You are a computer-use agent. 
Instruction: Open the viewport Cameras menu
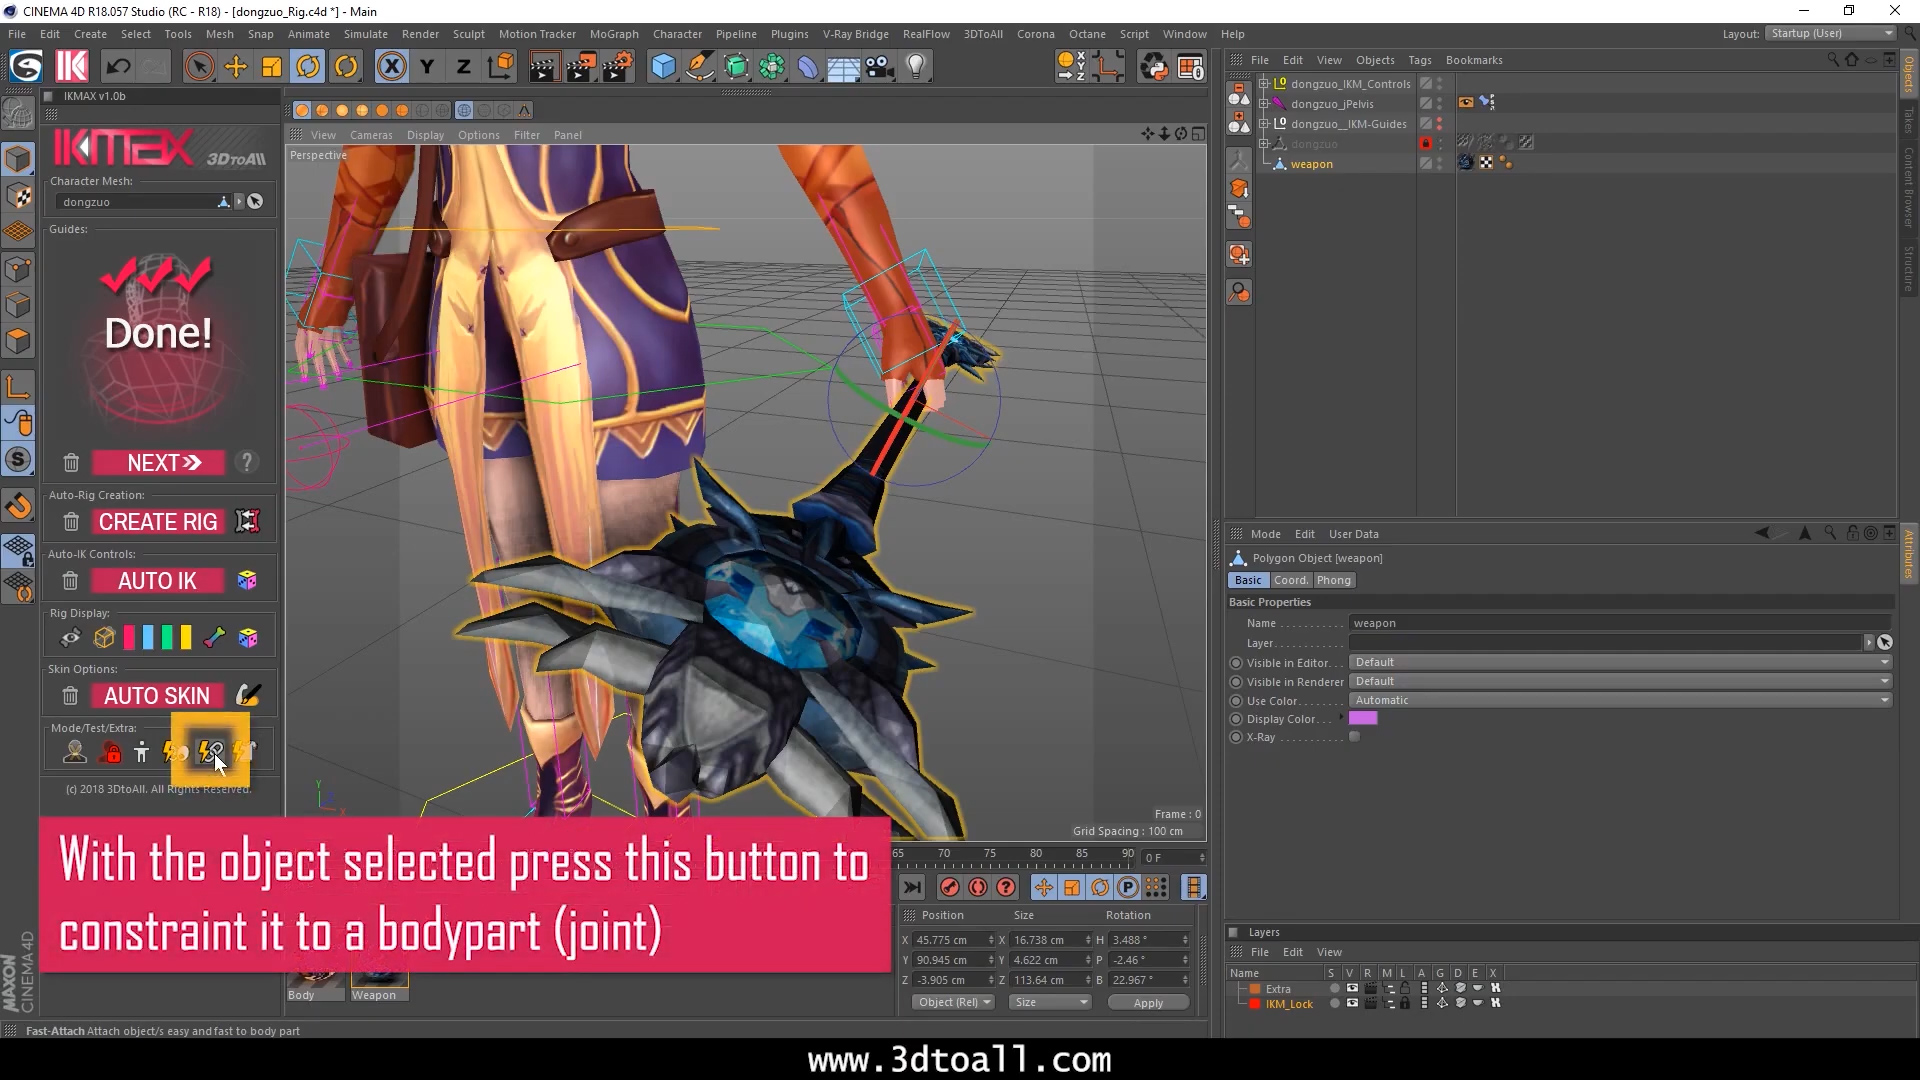pyautogui.click(x=371, y=135)
